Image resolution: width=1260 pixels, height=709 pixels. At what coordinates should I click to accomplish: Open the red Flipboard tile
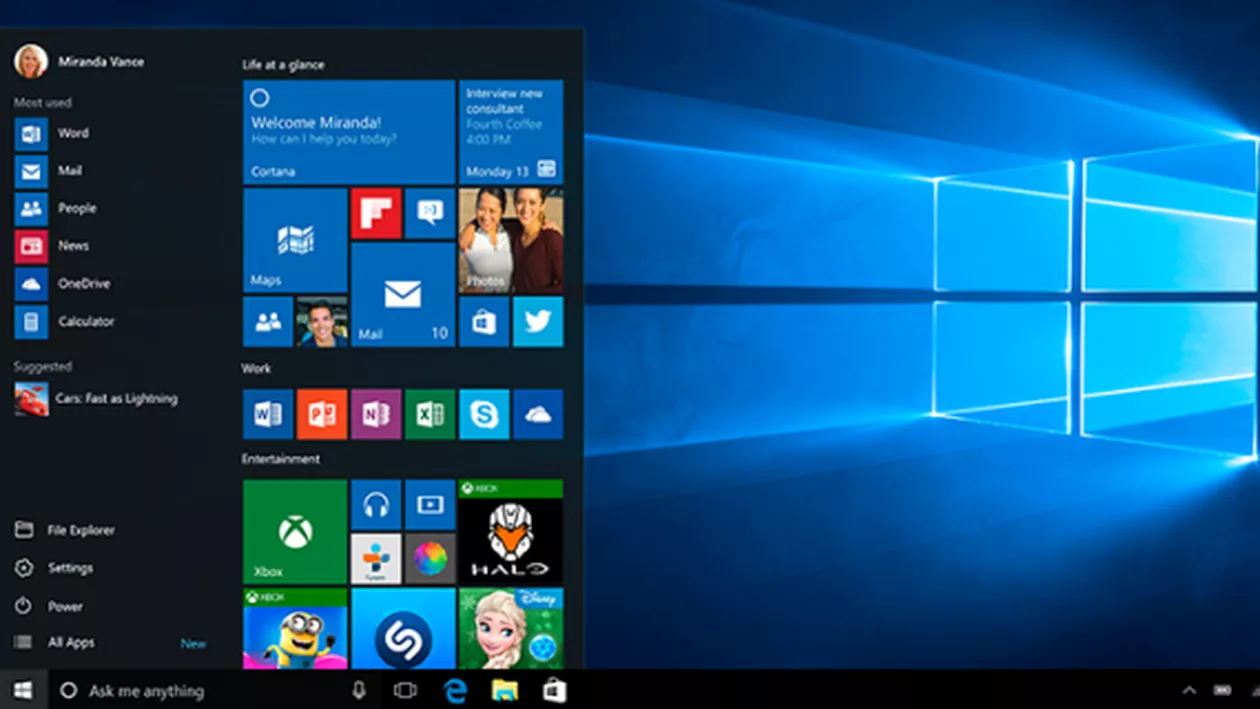376,213
